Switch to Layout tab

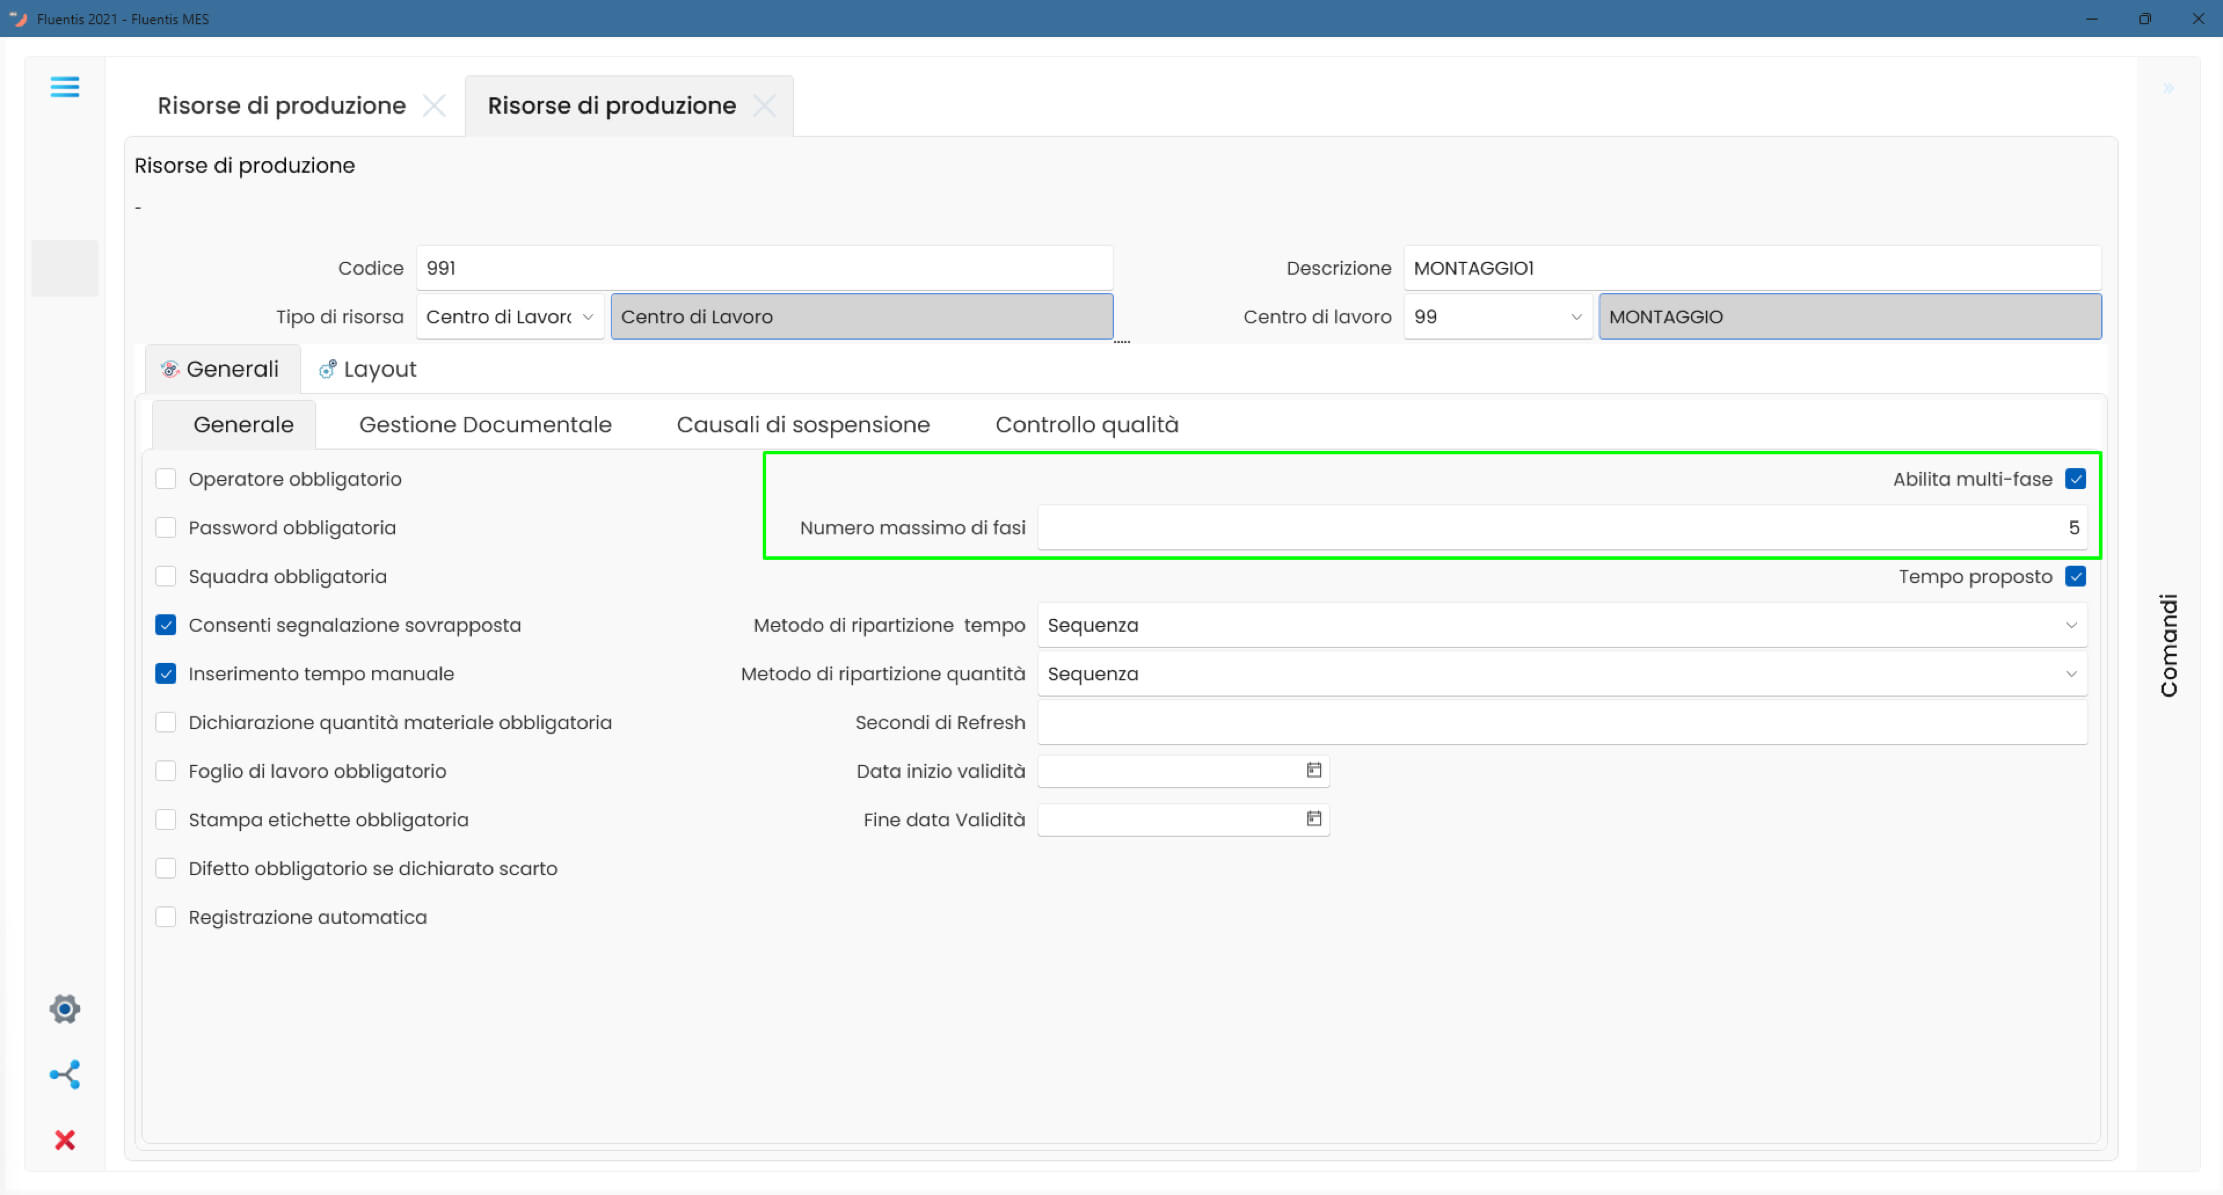(x=367, y=369)
